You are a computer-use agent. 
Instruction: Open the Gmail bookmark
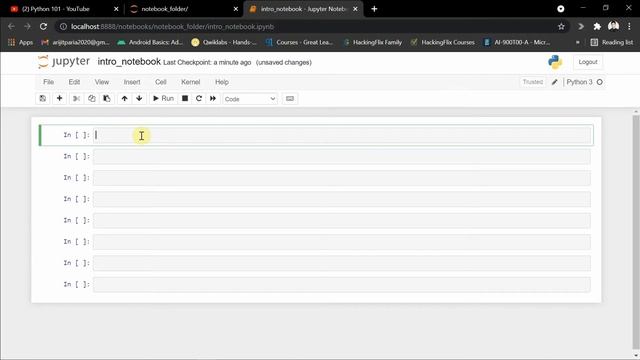coord(76,42)
